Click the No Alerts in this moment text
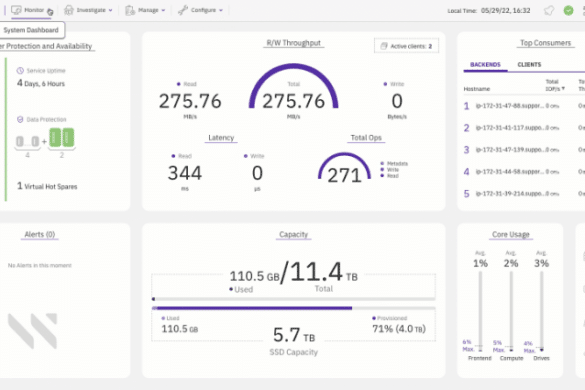Image resolution: width=585 pixels, height=390 pixels. coord(40,265)
